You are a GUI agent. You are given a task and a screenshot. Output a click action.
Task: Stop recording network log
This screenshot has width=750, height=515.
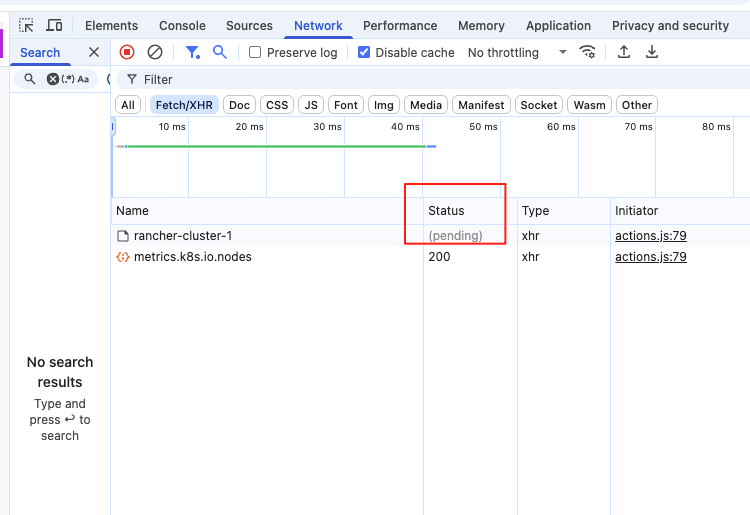[x=127, y=52]
